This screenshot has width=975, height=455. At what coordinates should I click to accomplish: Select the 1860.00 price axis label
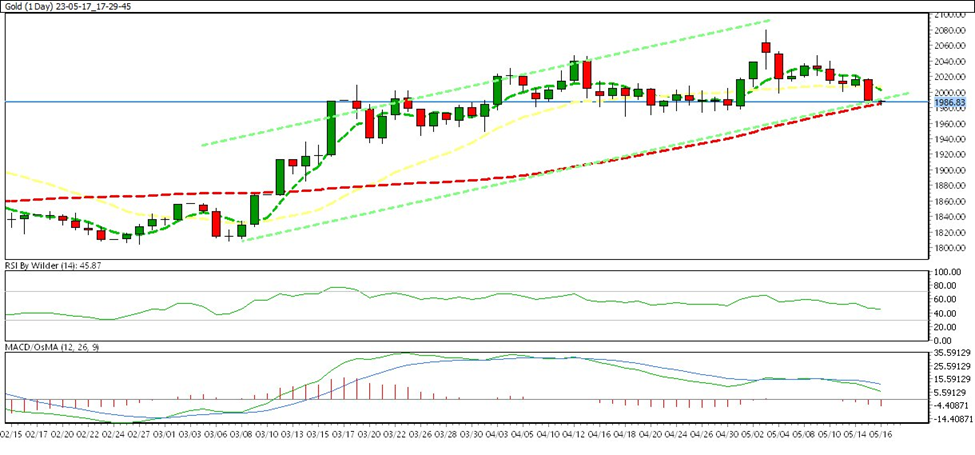pyautogui.click(x=949, y=202)
